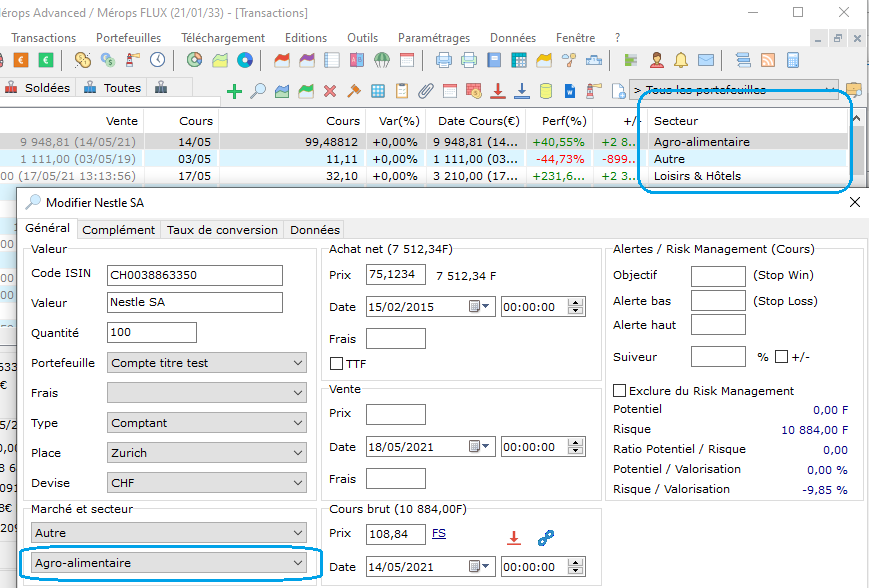Open the market dropdown showing Autre

168,533
